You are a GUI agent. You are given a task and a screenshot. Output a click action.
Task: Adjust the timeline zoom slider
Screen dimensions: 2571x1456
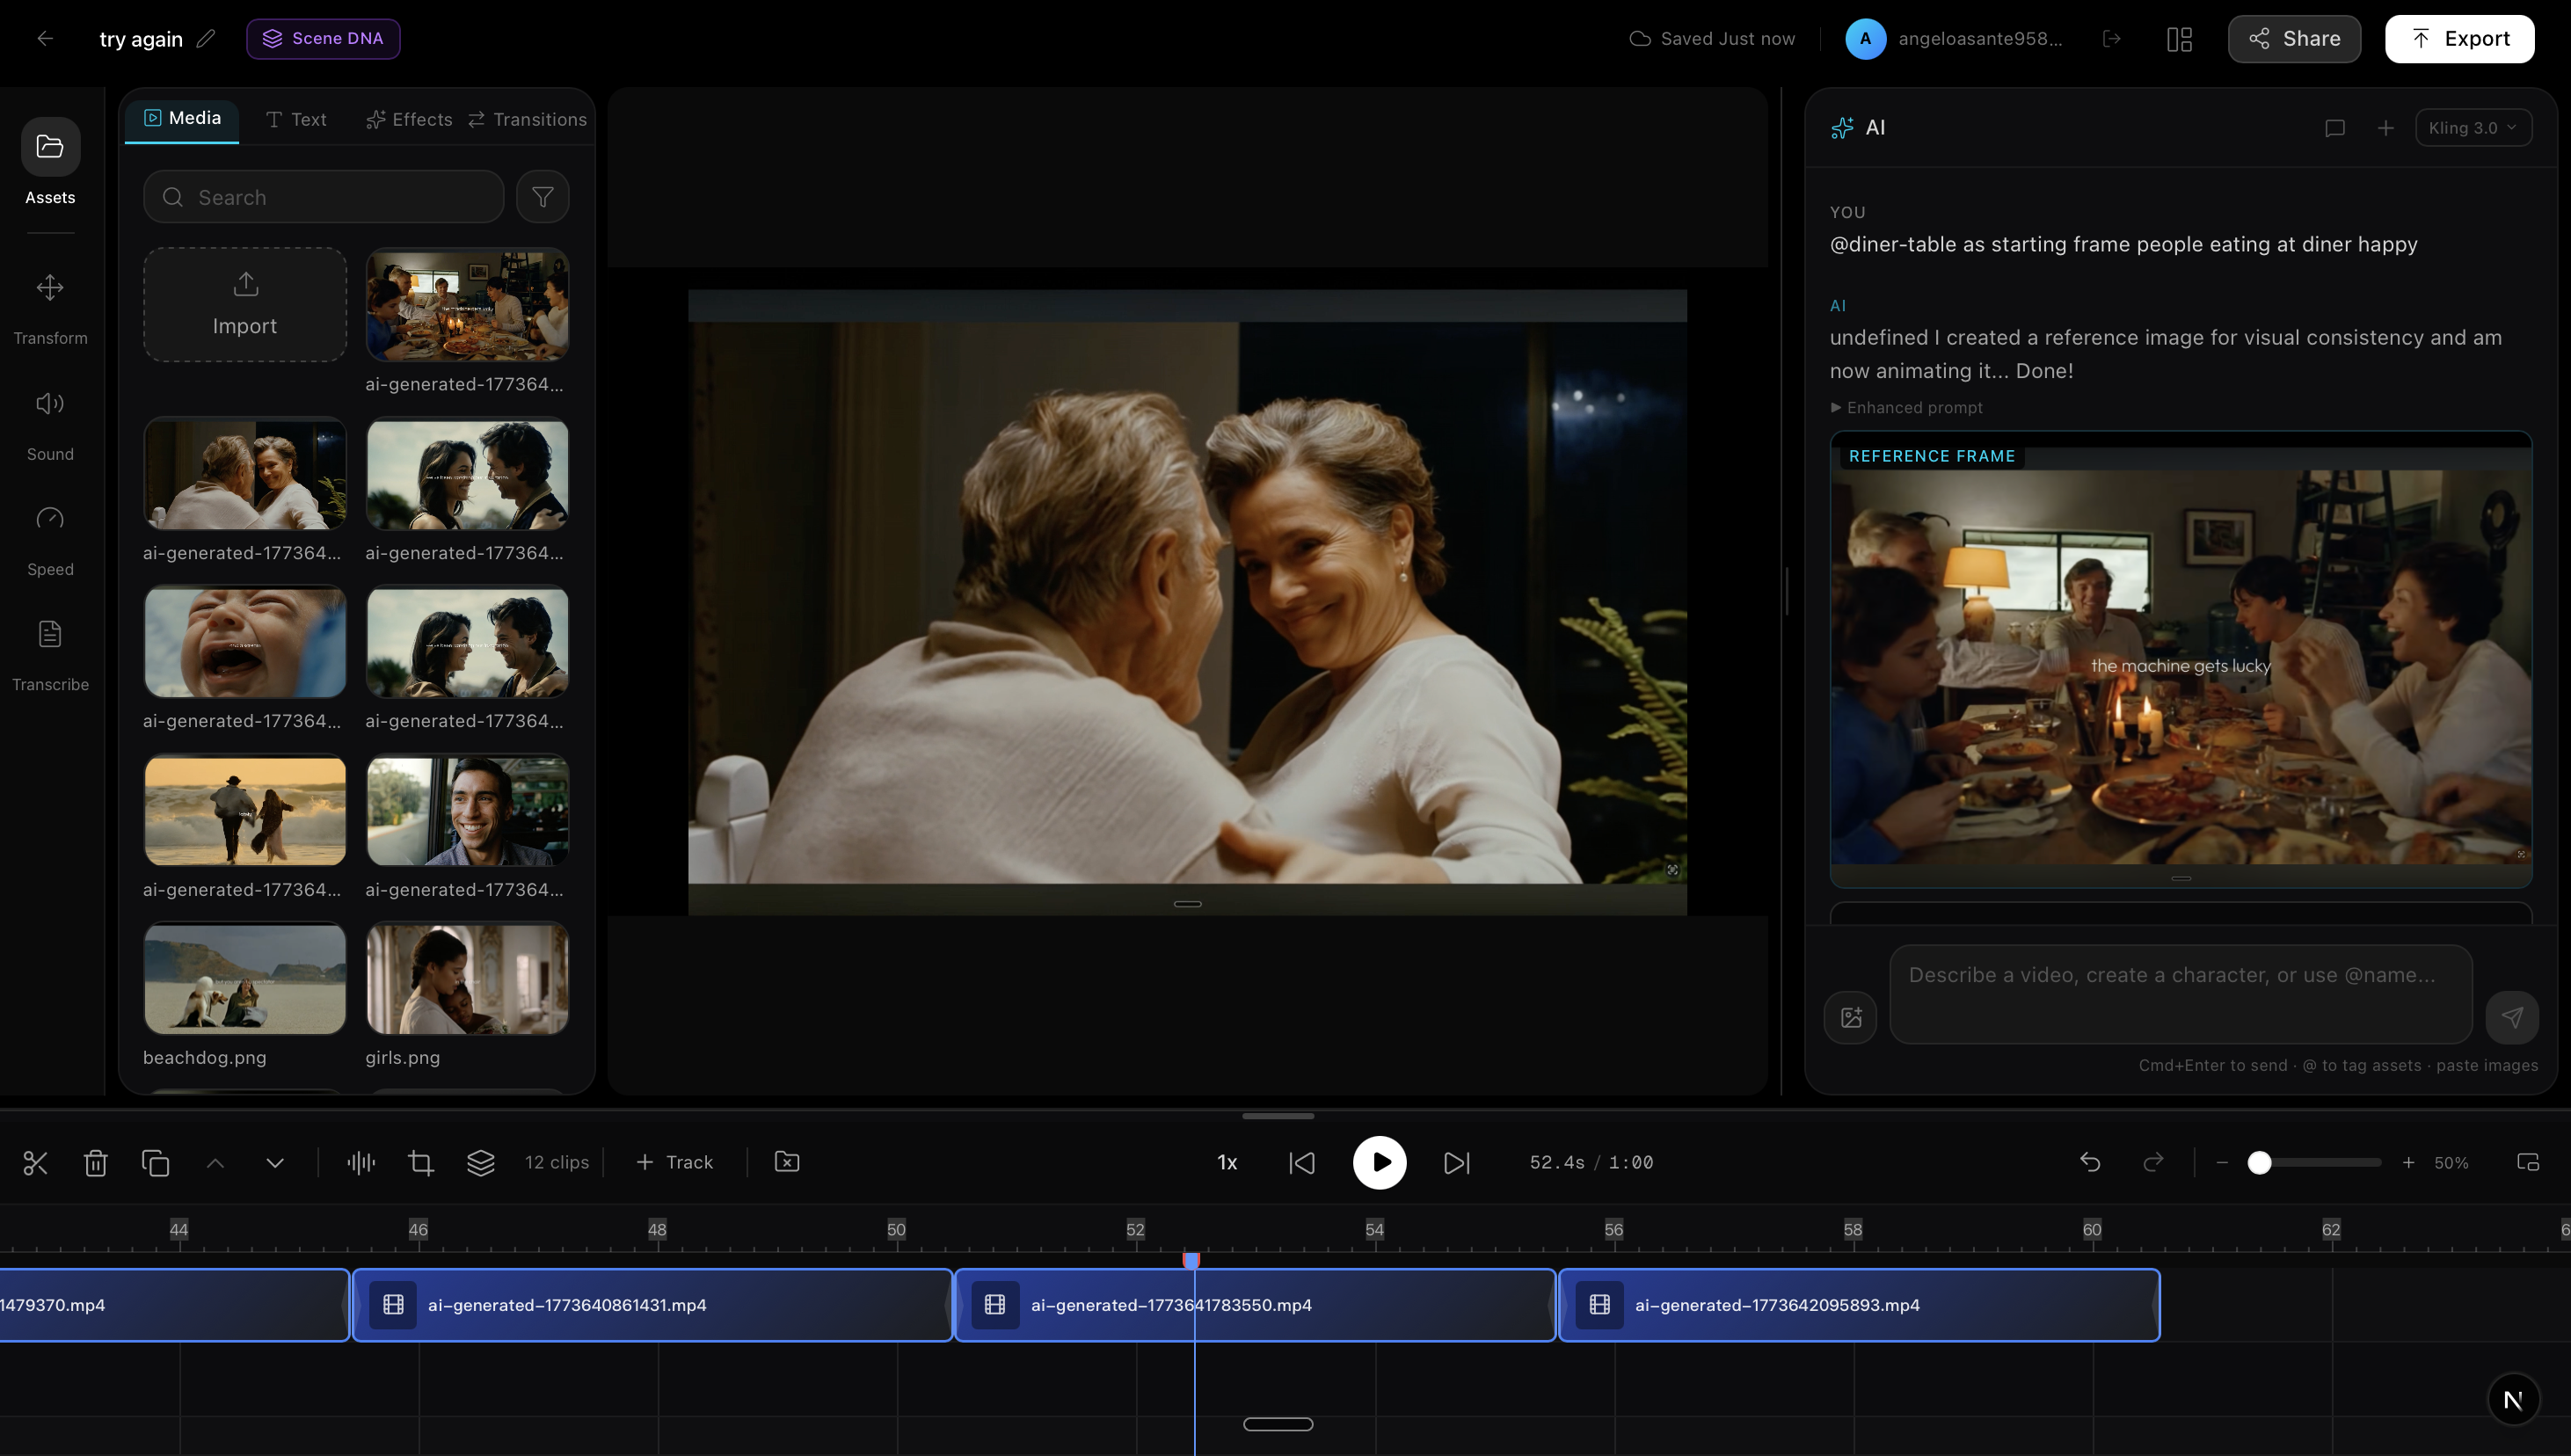(x=2260, y=1163)
